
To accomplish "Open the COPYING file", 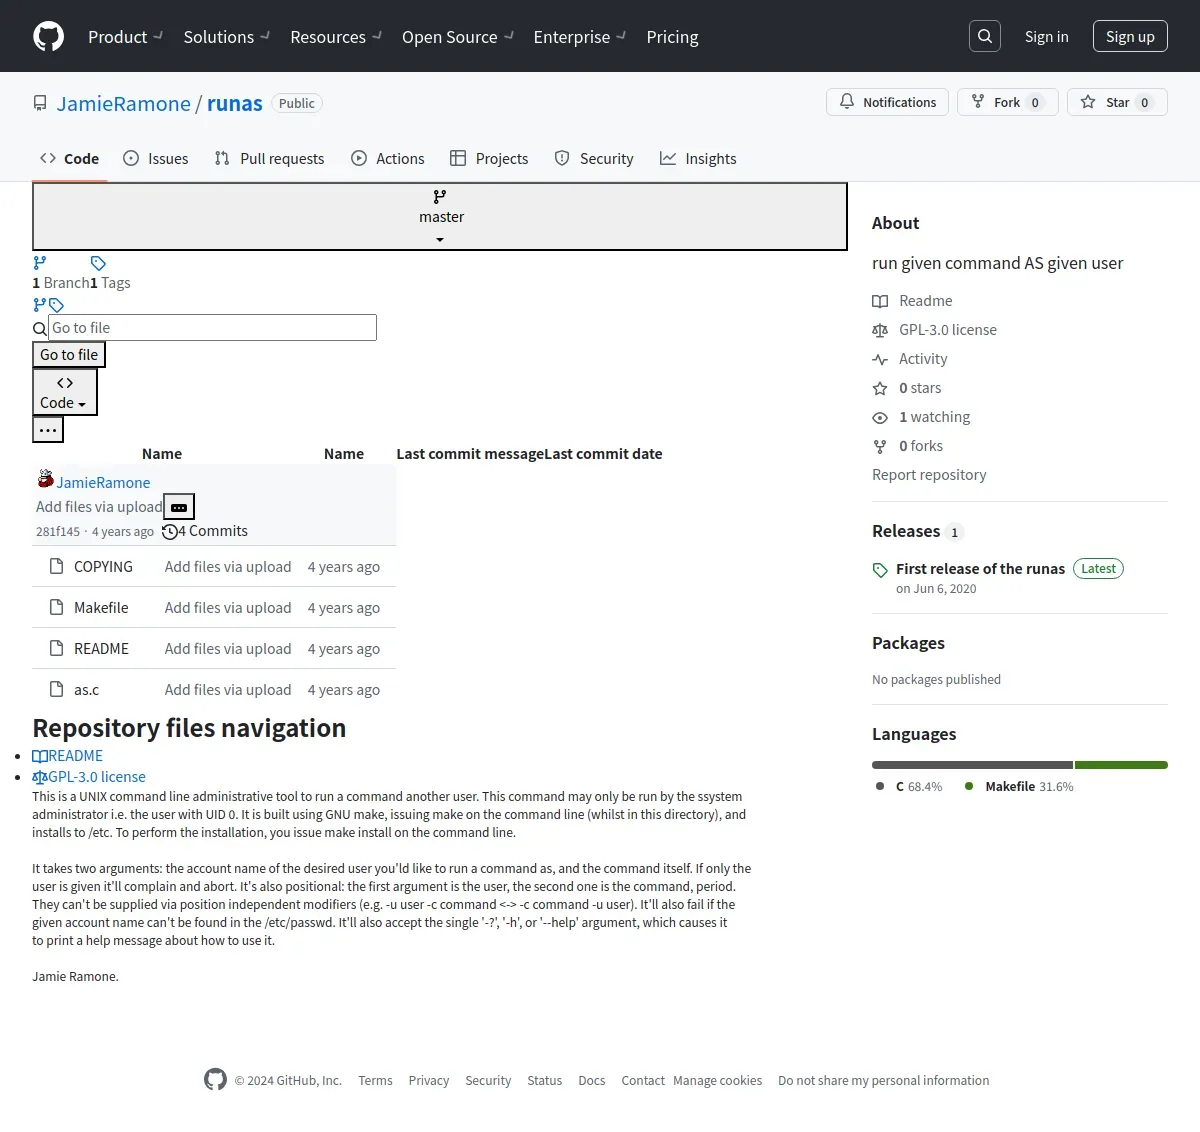I will pyautogui.click(x=103, y=567).
